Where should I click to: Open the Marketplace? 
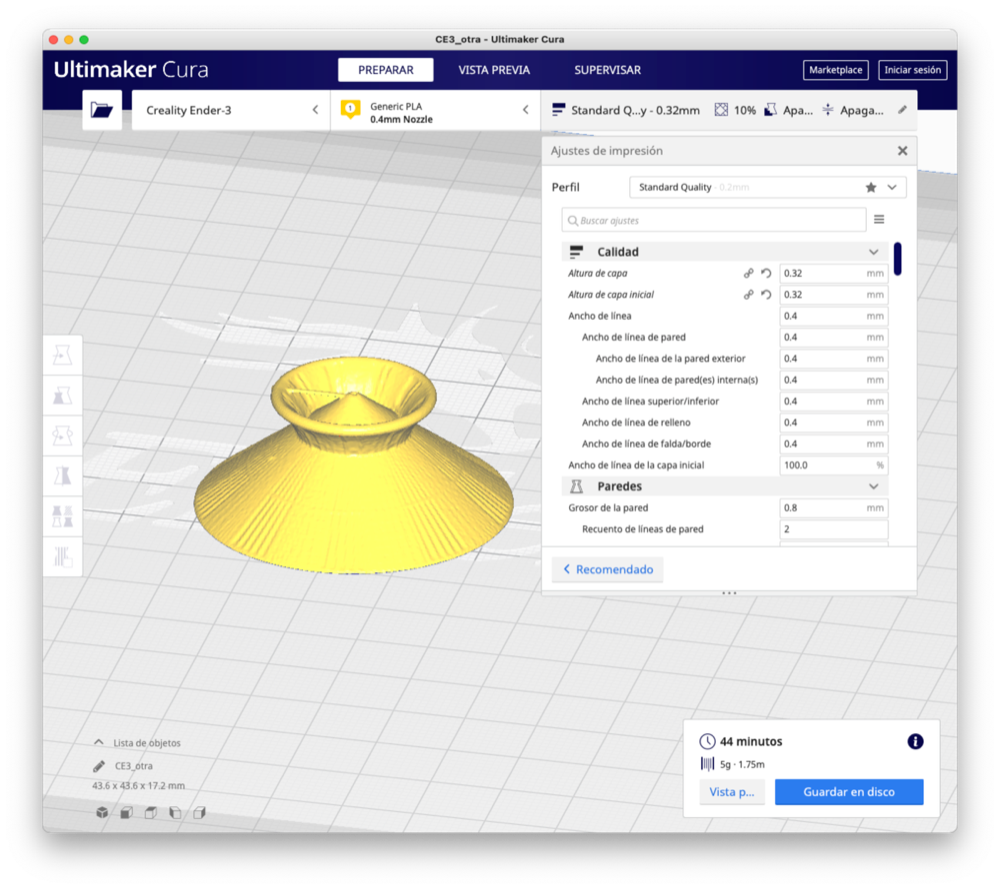[835, 70]
